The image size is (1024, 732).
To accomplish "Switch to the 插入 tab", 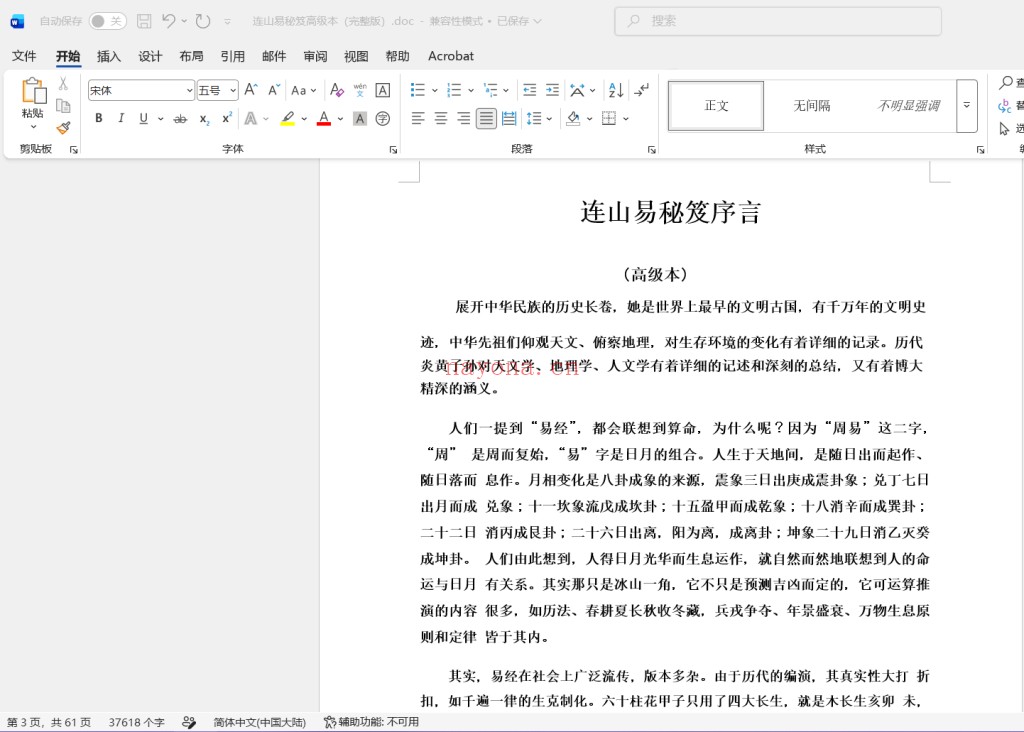I will pos(109,56).
